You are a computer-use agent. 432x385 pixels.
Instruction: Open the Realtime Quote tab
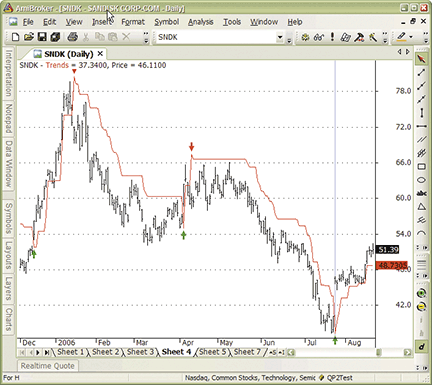click(x=47, y=366)
